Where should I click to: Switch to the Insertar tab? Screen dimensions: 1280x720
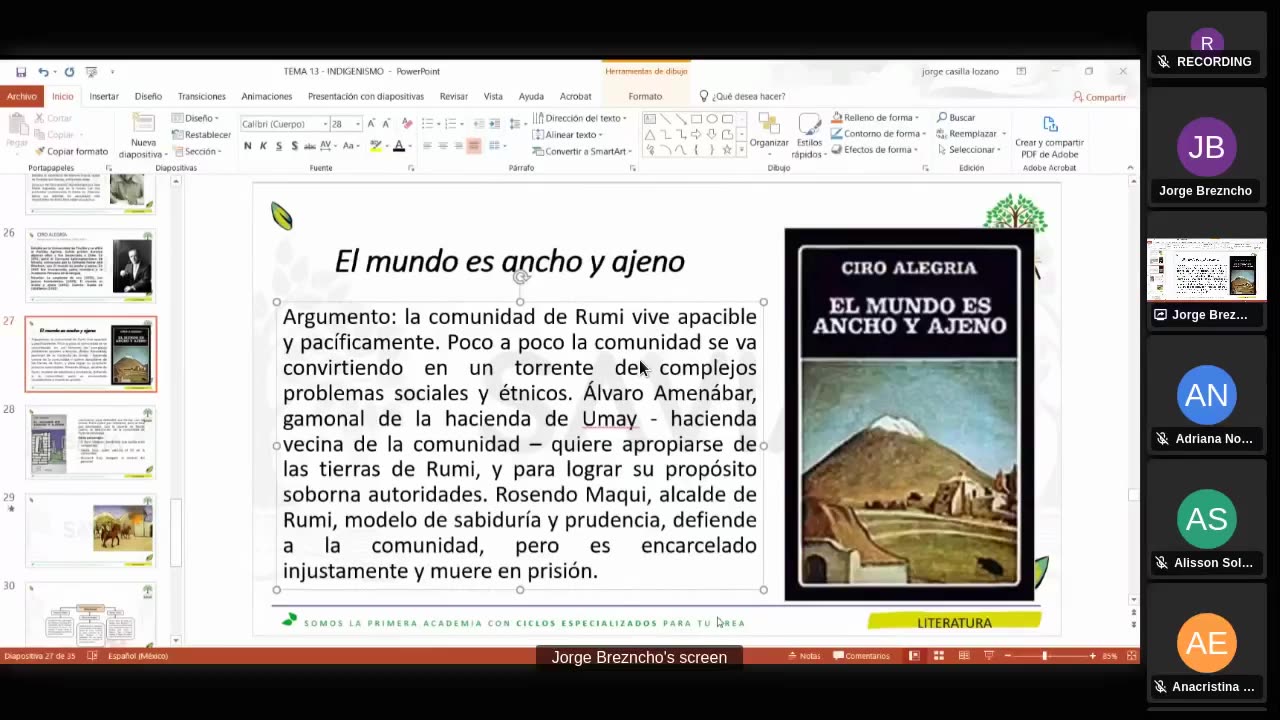[x=104, y=97]
